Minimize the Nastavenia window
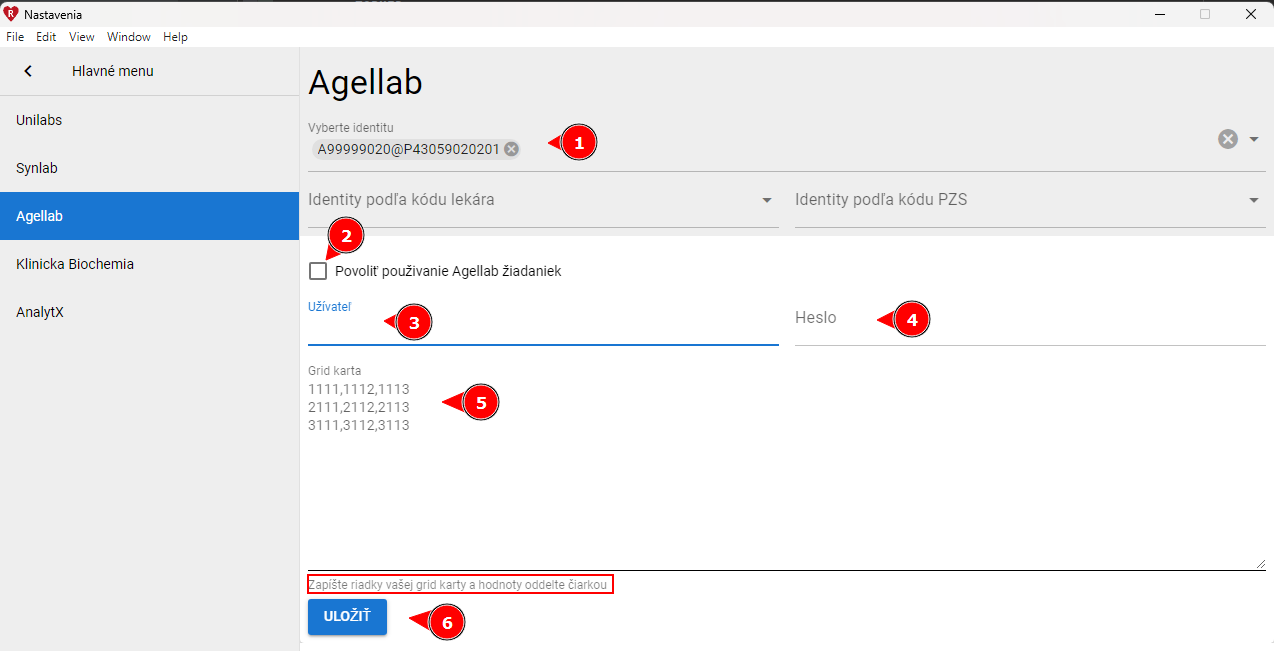Image resolution: width=1274 pixels, height=651 pixels. [x=1160, y=14]
